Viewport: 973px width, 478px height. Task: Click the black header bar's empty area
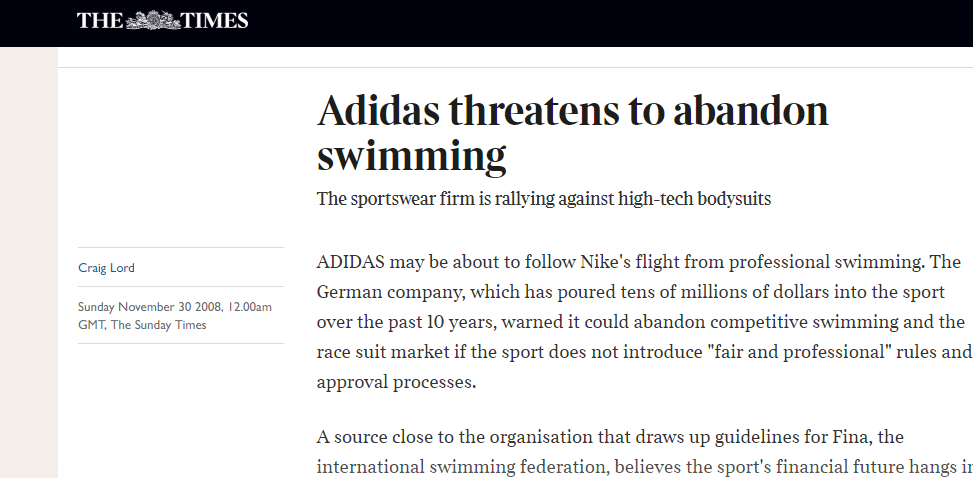tap(600, 22)
